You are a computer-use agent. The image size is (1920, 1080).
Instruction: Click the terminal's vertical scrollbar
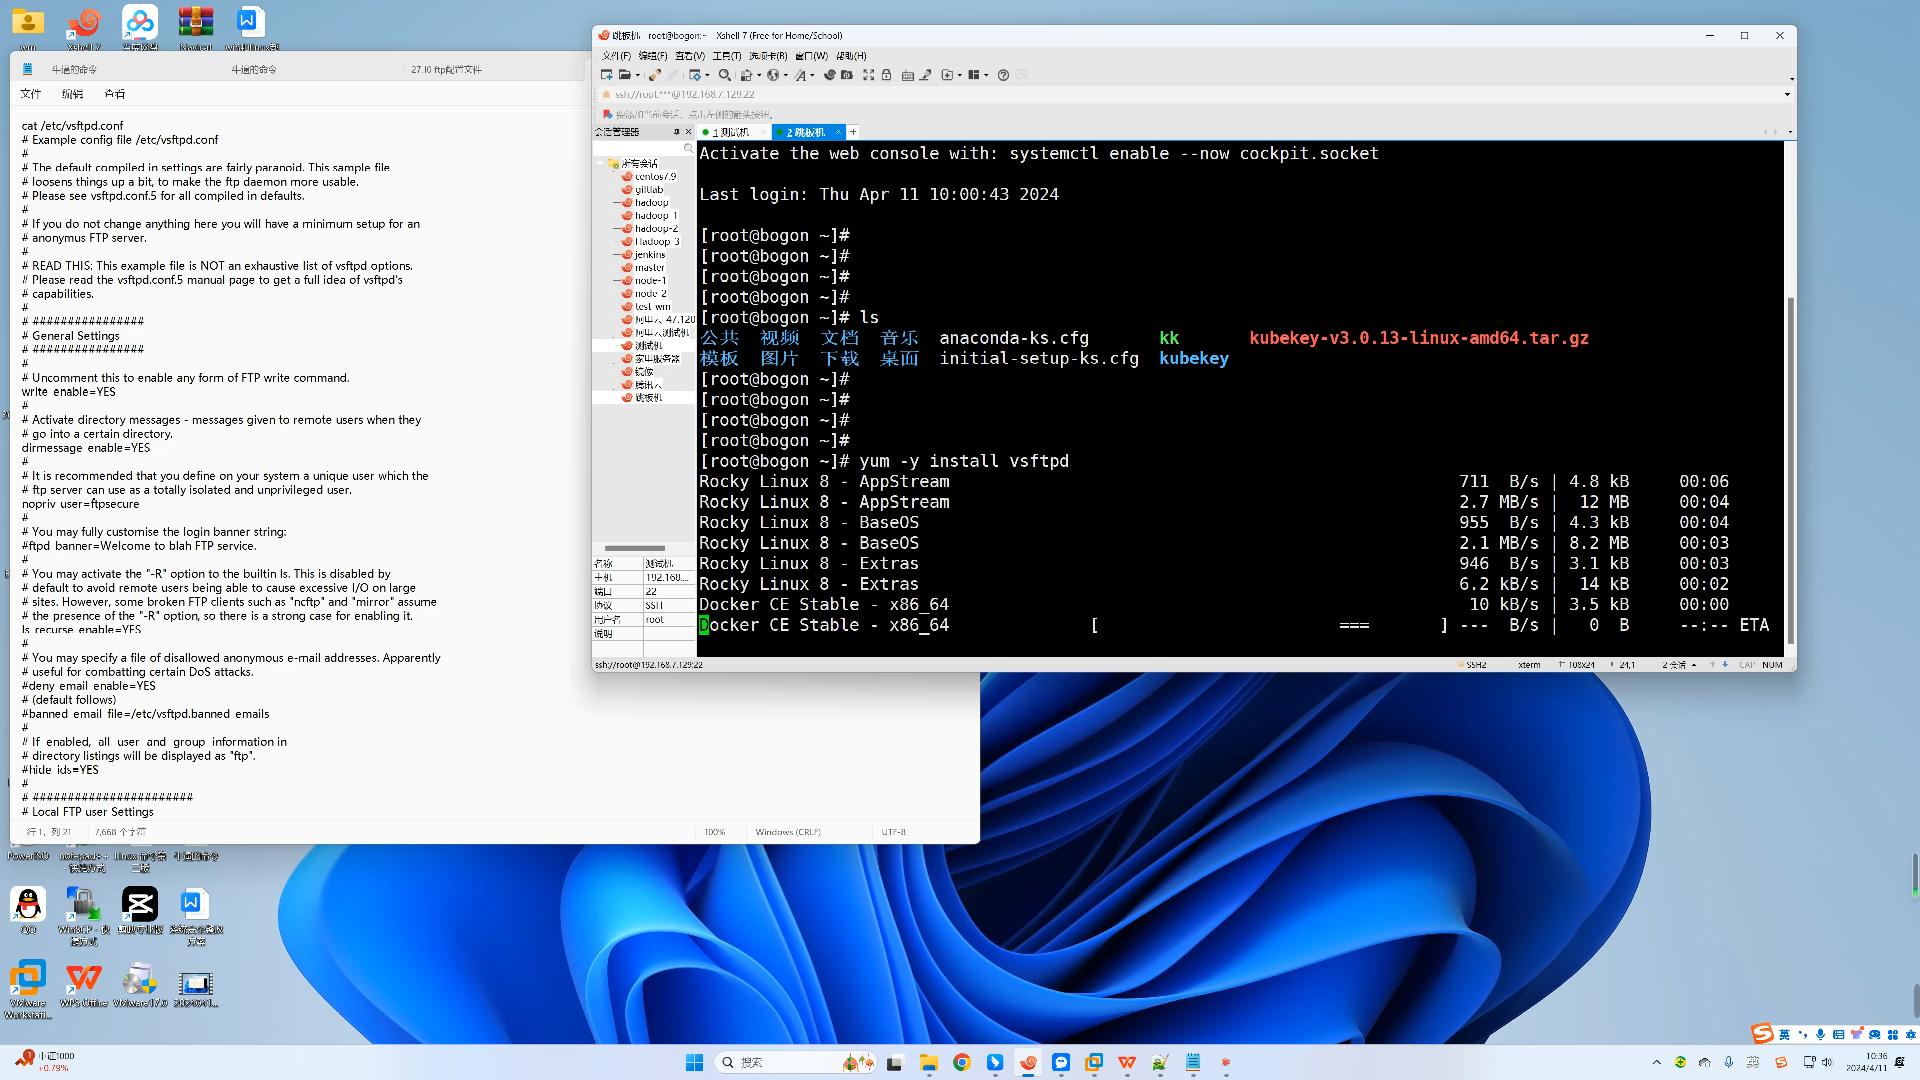tap(1790, 470)
